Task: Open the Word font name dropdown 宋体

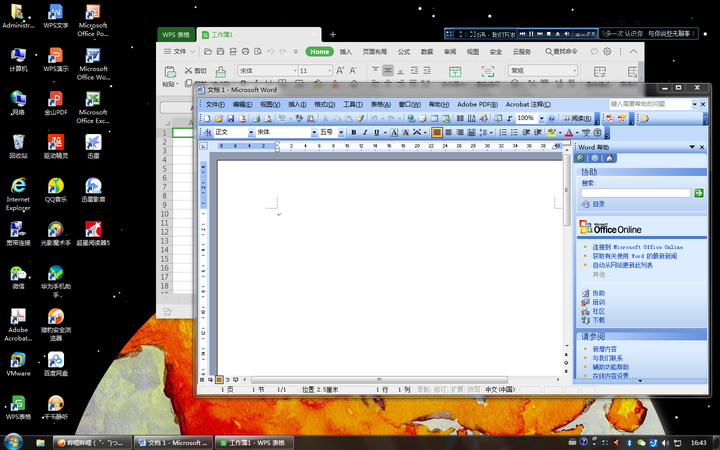Action: point(314,133)
